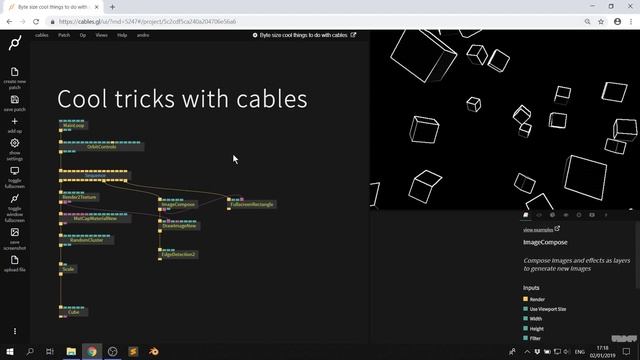Screen dimensions: 640x360
Task: Click the first tab icon in the op info panel
Action: click(526, 215)
